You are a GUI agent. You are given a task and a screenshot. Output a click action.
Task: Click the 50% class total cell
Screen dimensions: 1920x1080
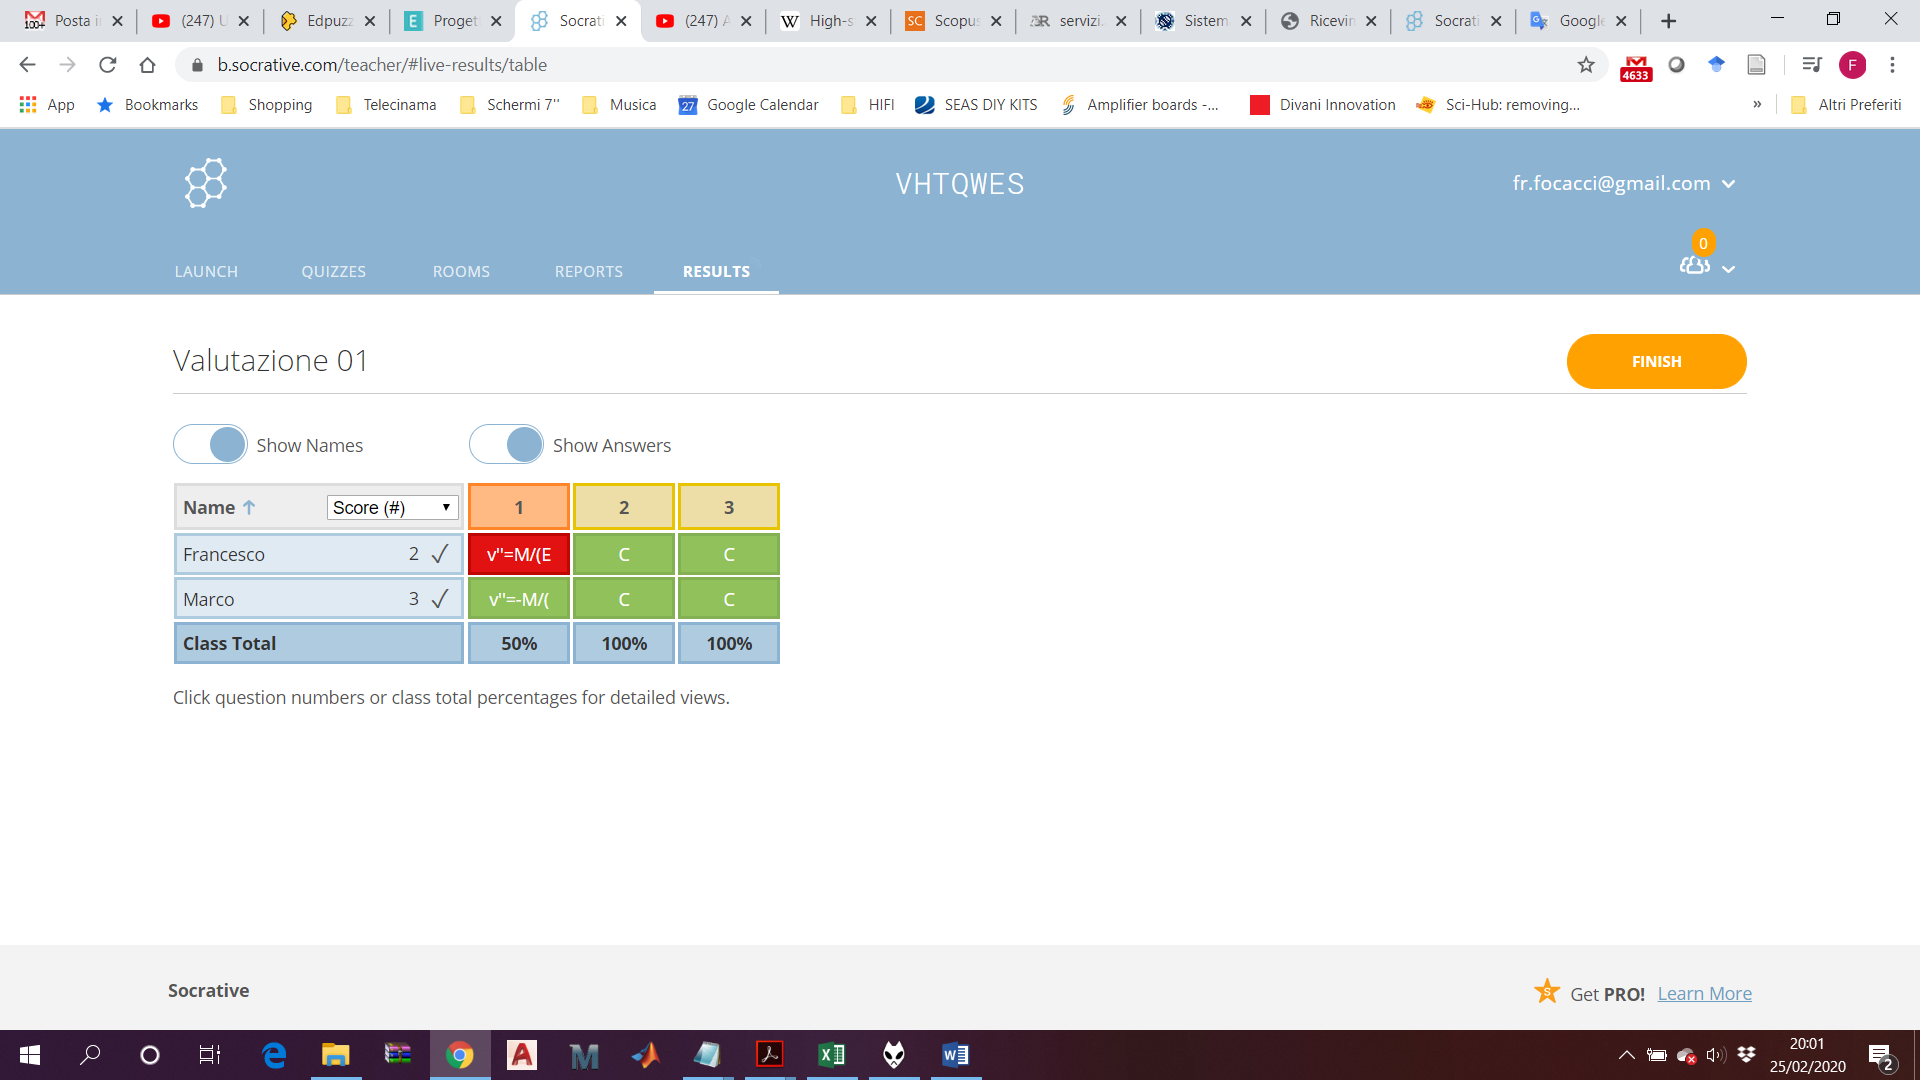coord(519,643)
